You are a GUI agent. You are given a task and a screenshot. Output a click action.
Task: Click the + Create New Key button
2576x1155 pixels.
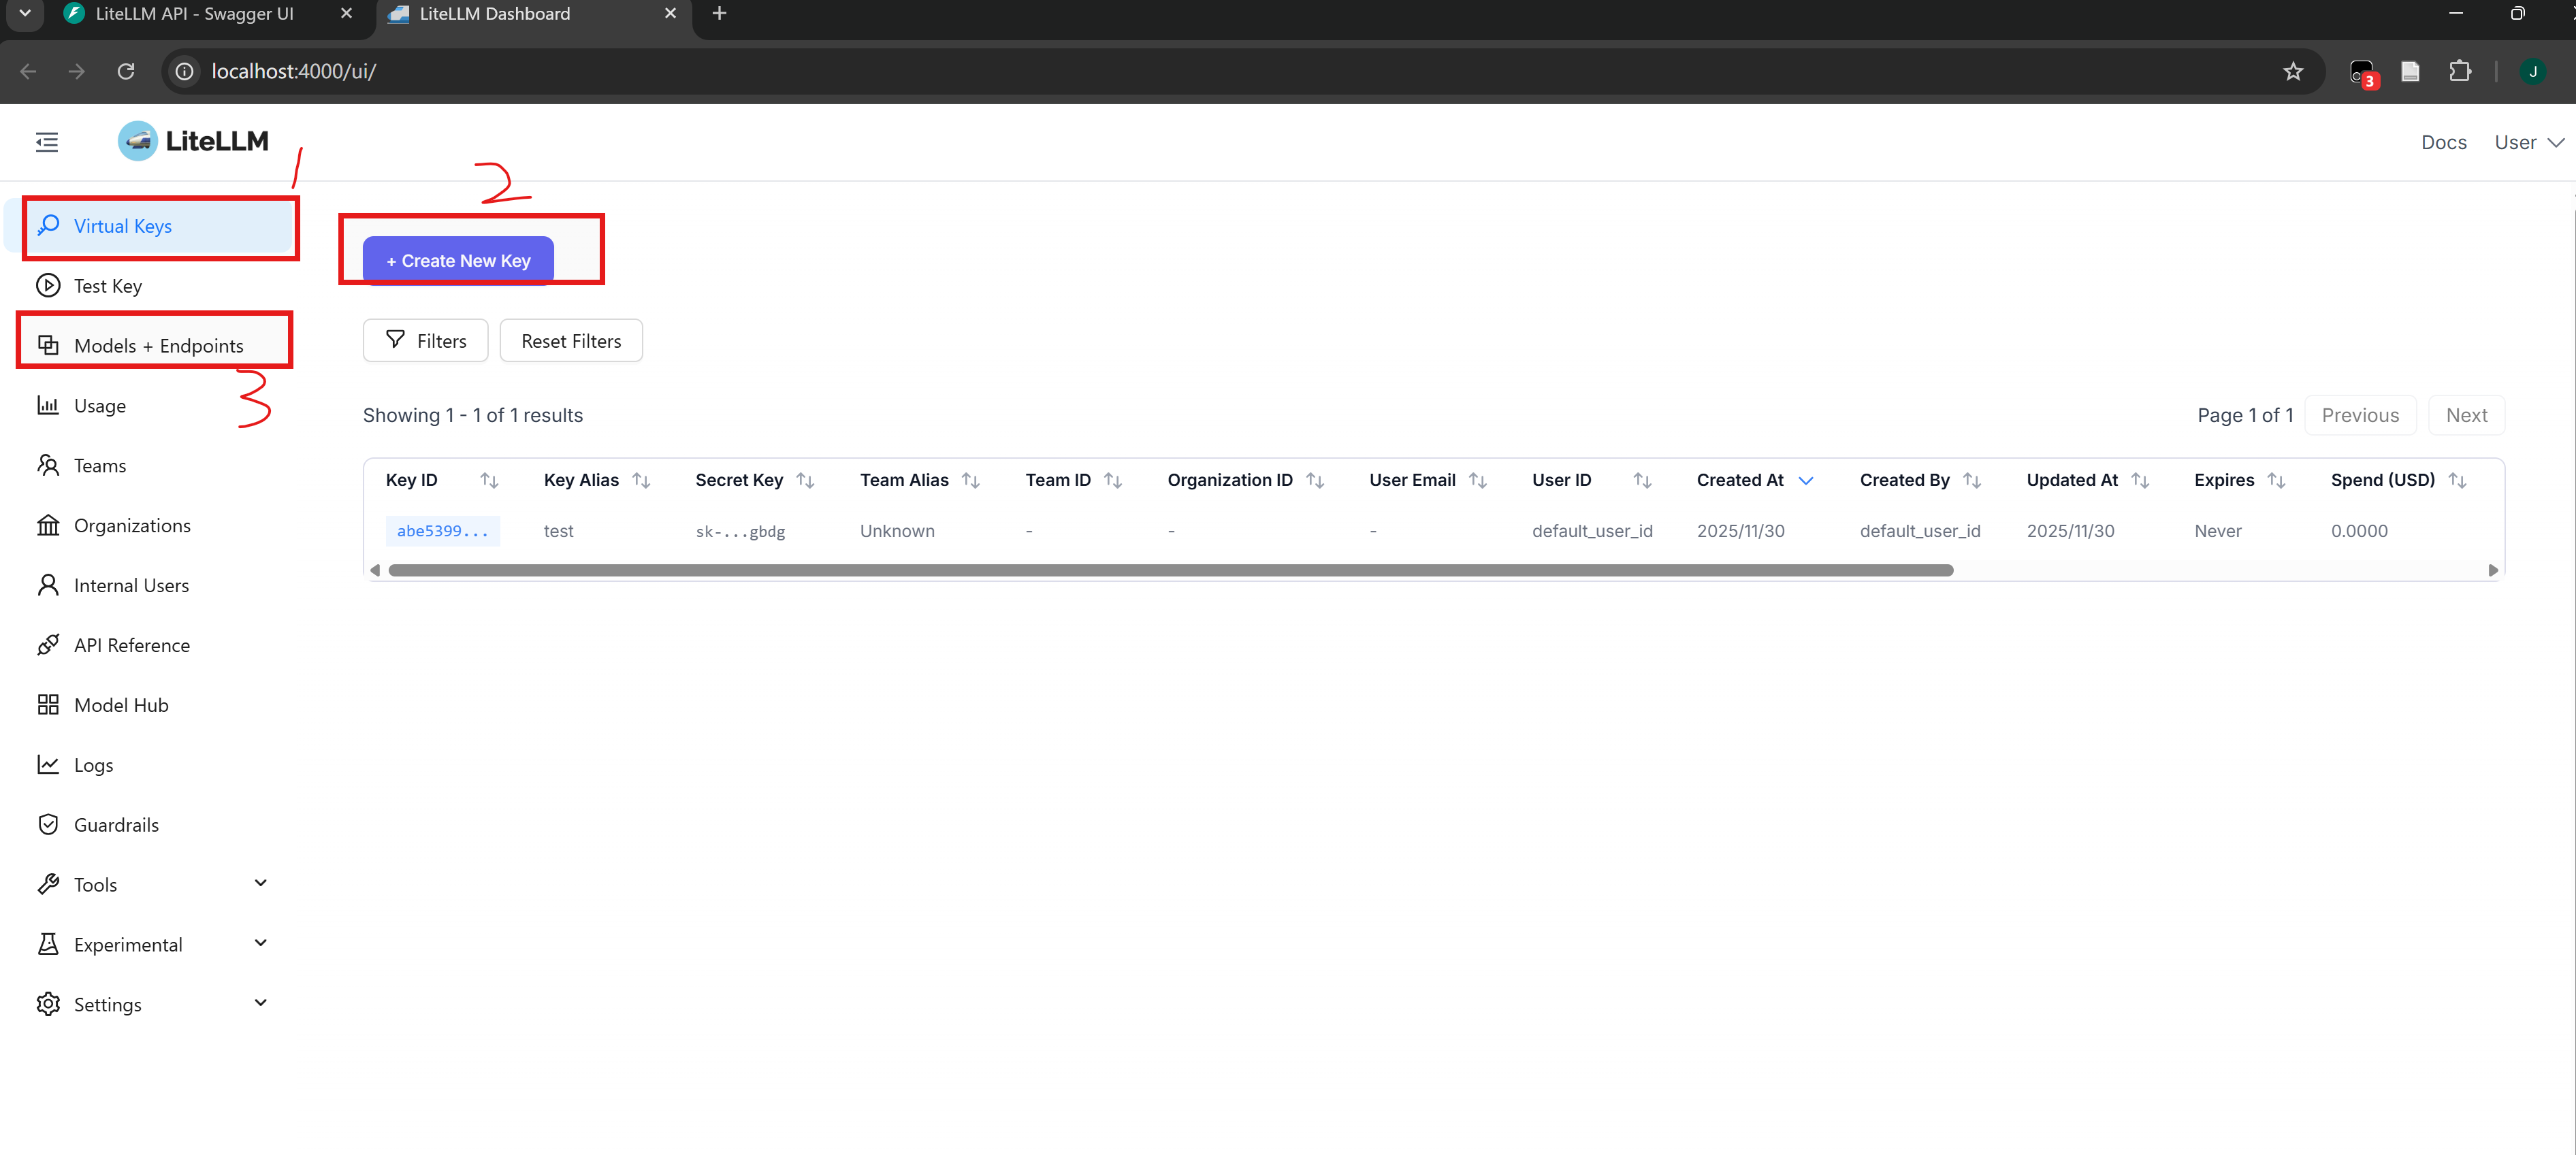(458, 260)
